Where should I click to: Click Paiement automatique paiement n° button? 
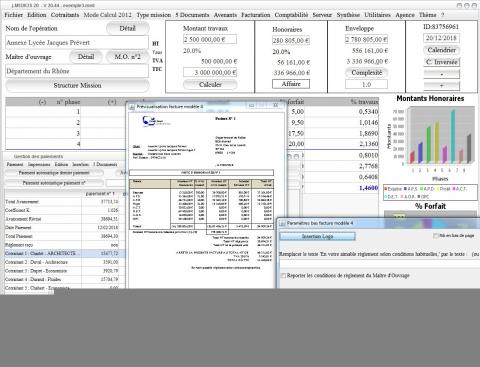(54, 183)
